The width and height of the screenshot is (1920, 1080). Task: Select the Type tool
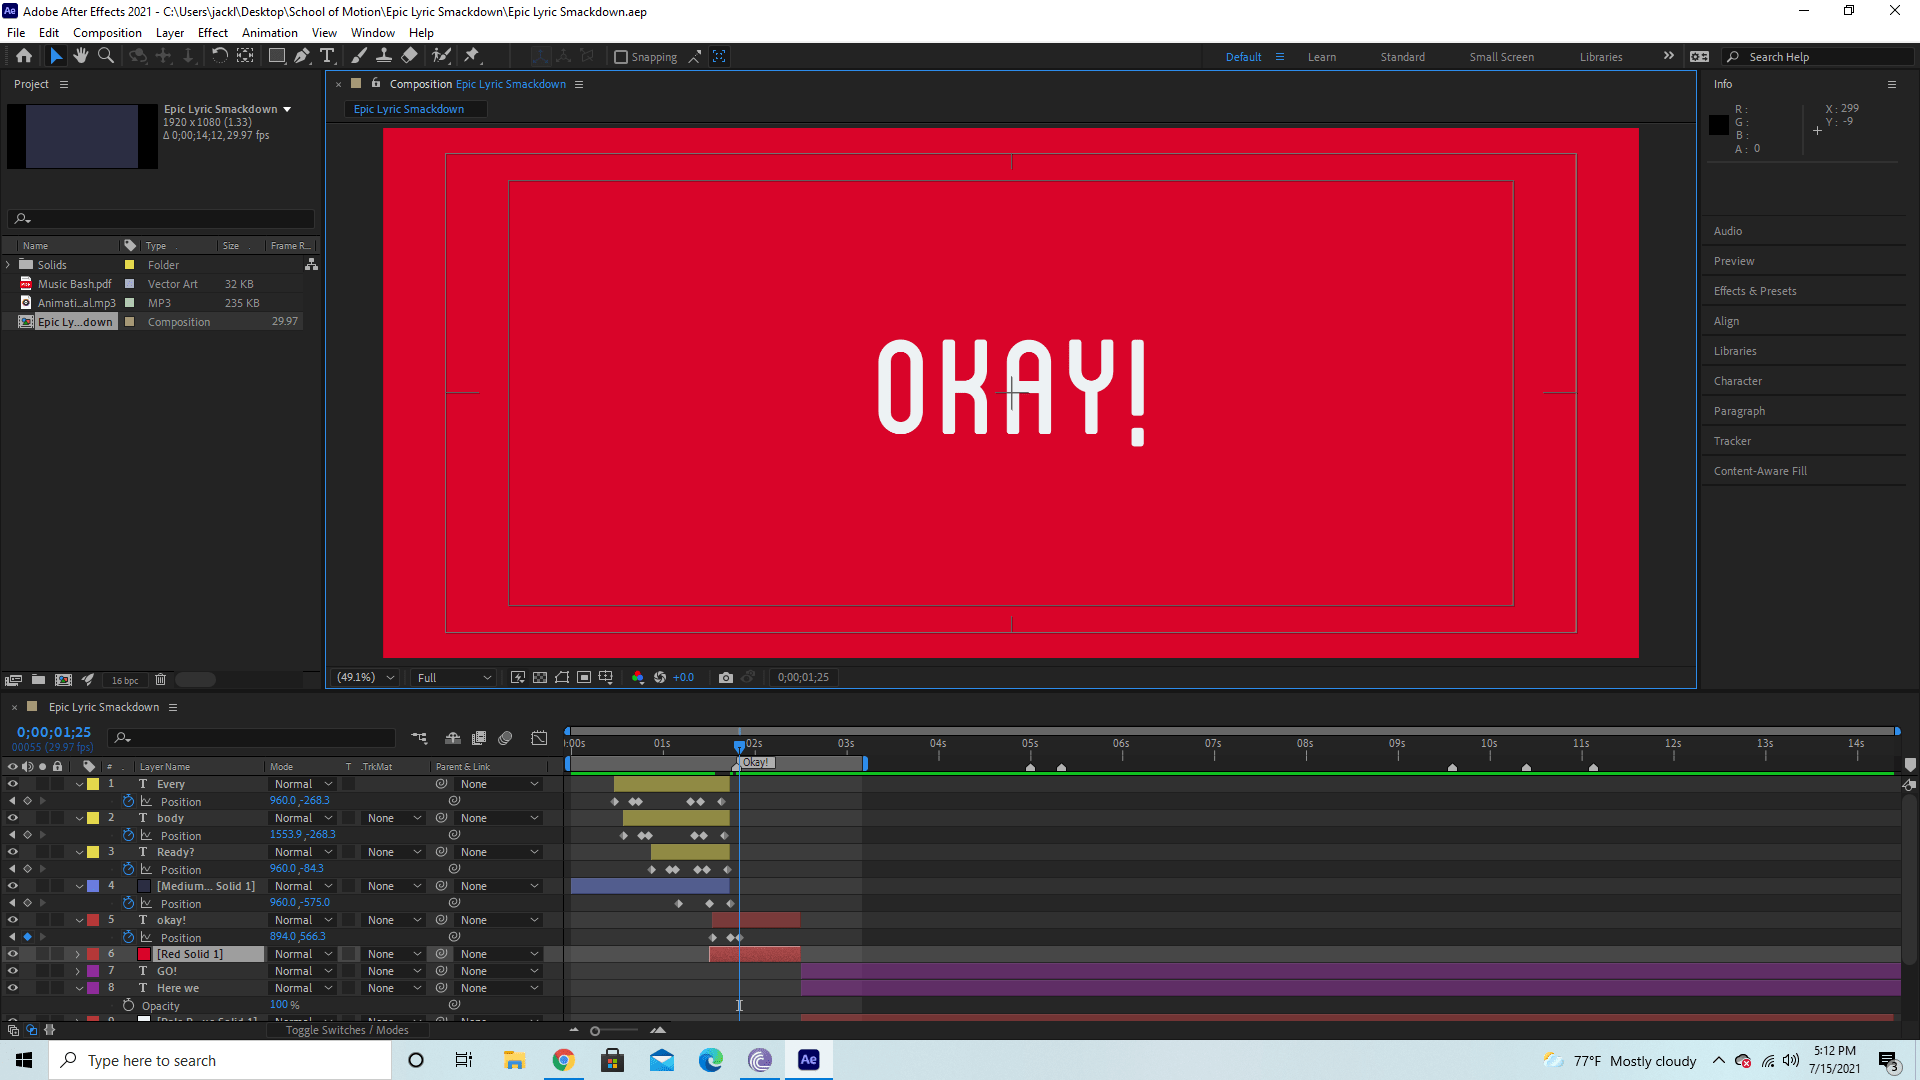328,56
